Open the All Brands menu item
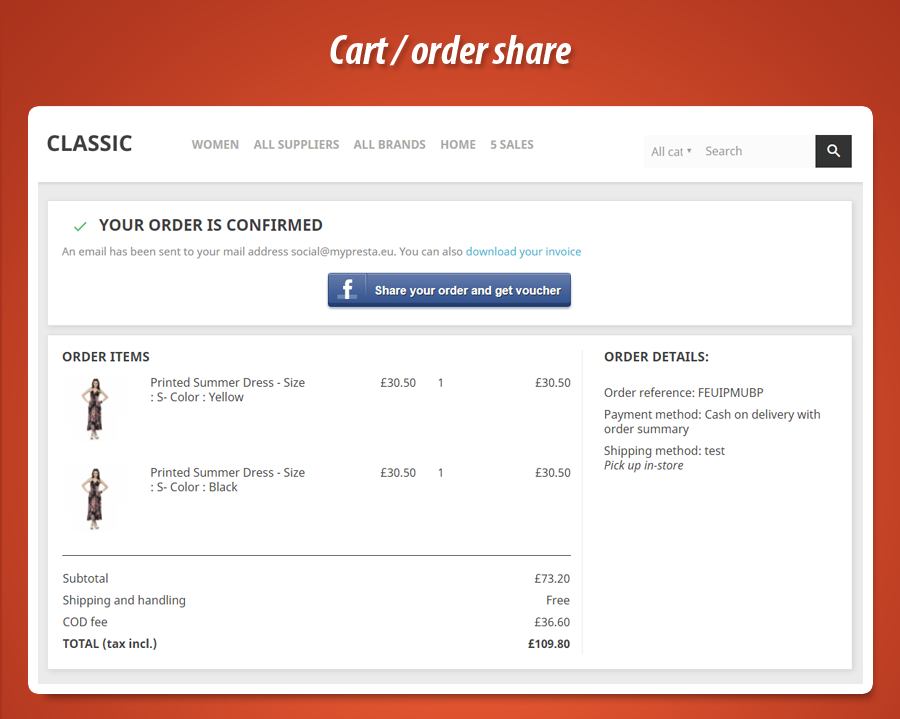 click(389, 145)
